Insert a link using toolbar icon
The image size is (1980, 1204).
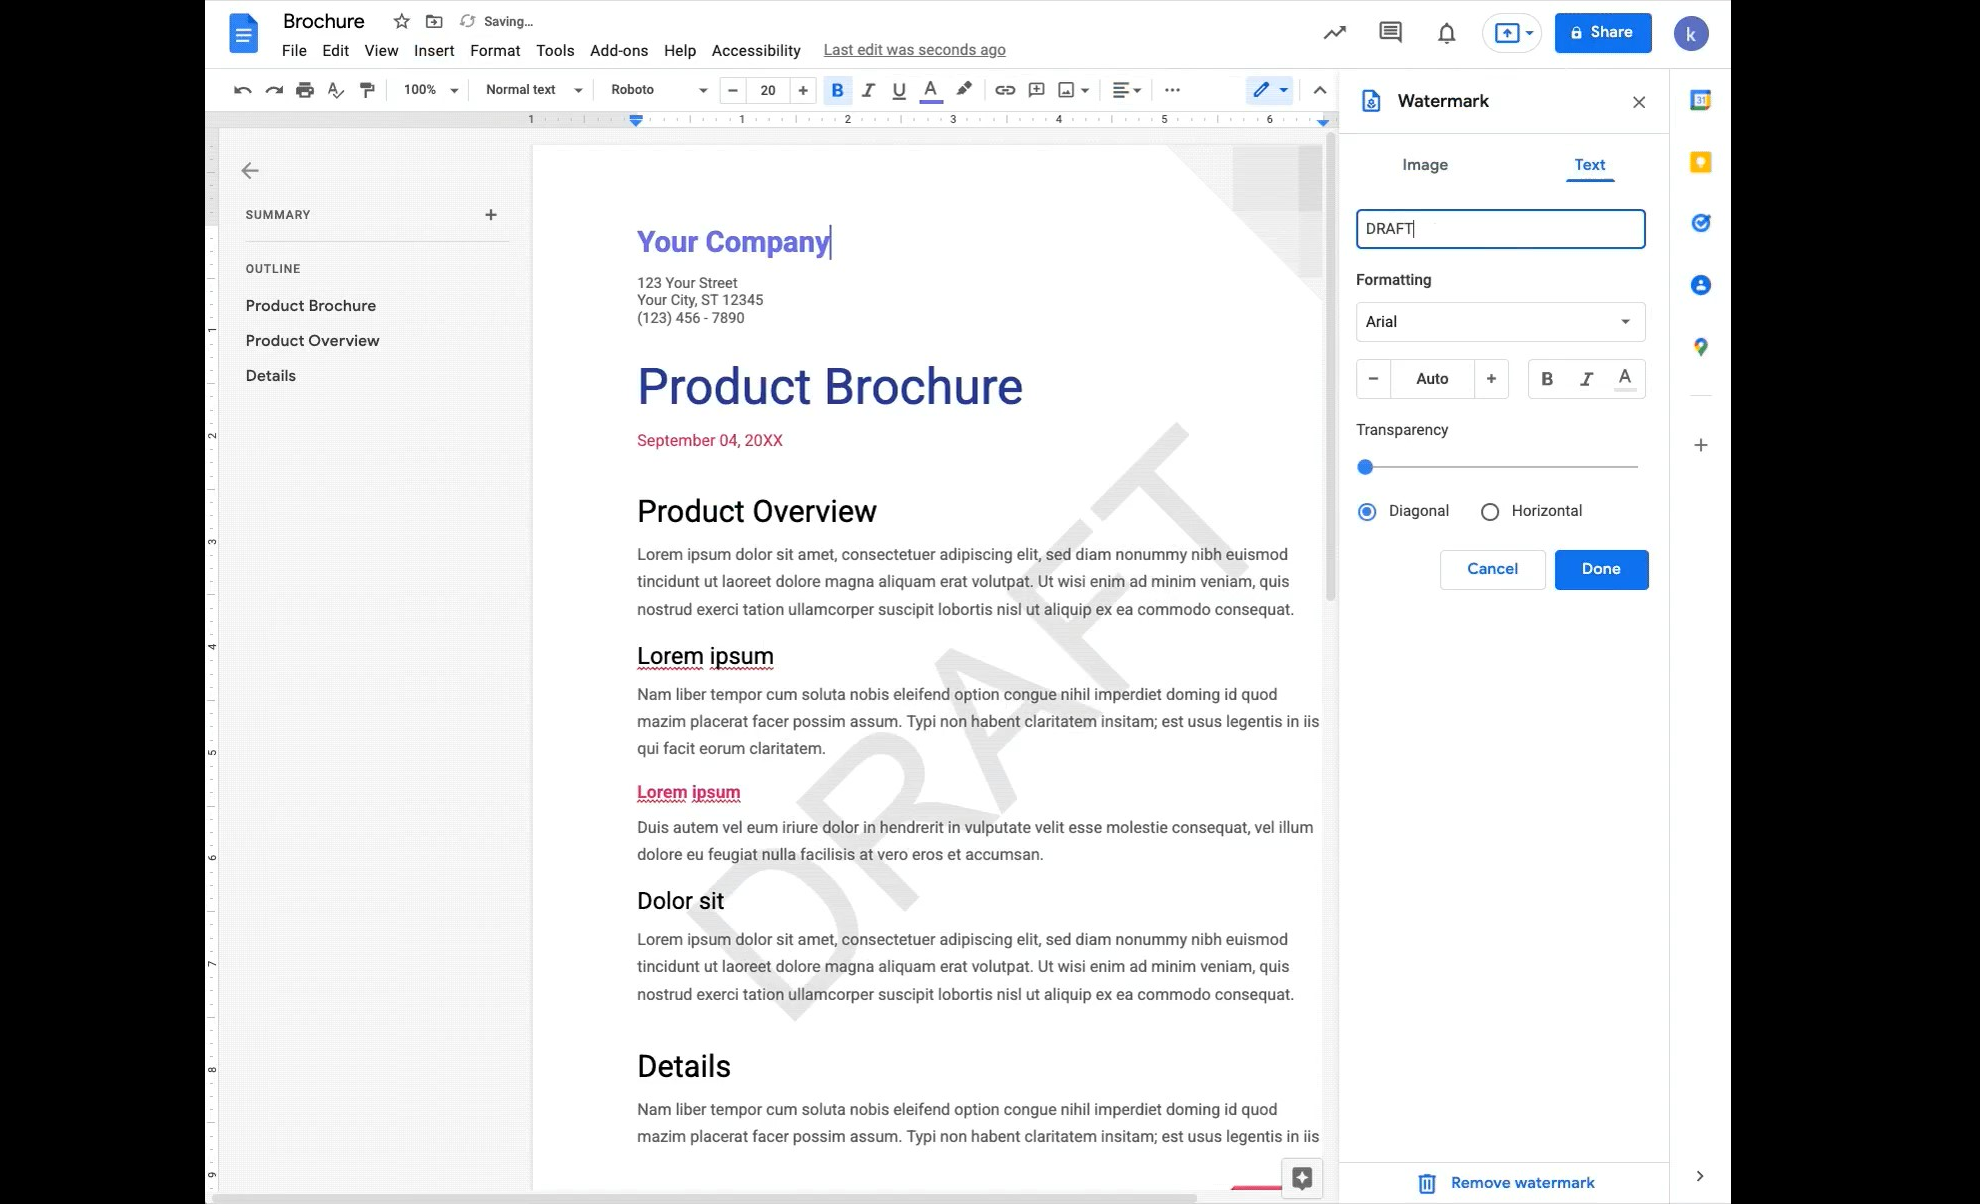[1005, 90]
